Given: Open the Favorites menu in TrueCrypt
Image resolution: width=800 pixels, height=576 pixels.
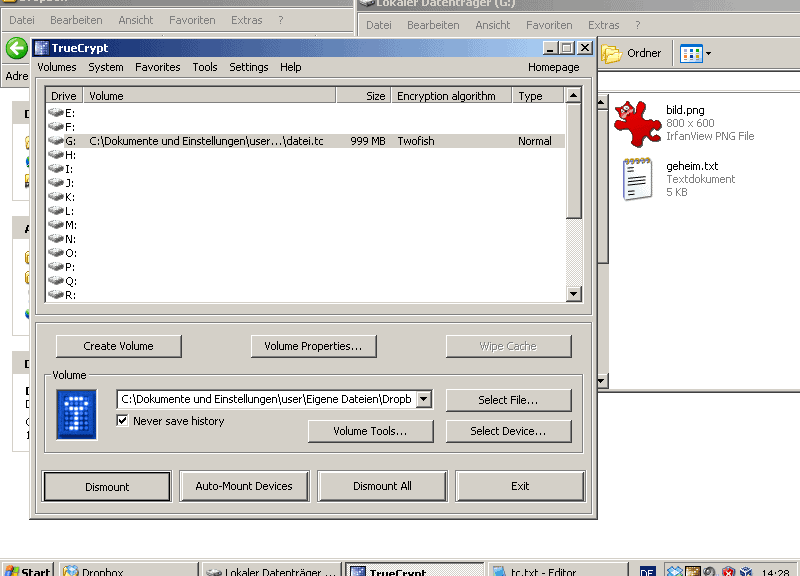Looking at the screenshot, I should click(158, 67).
